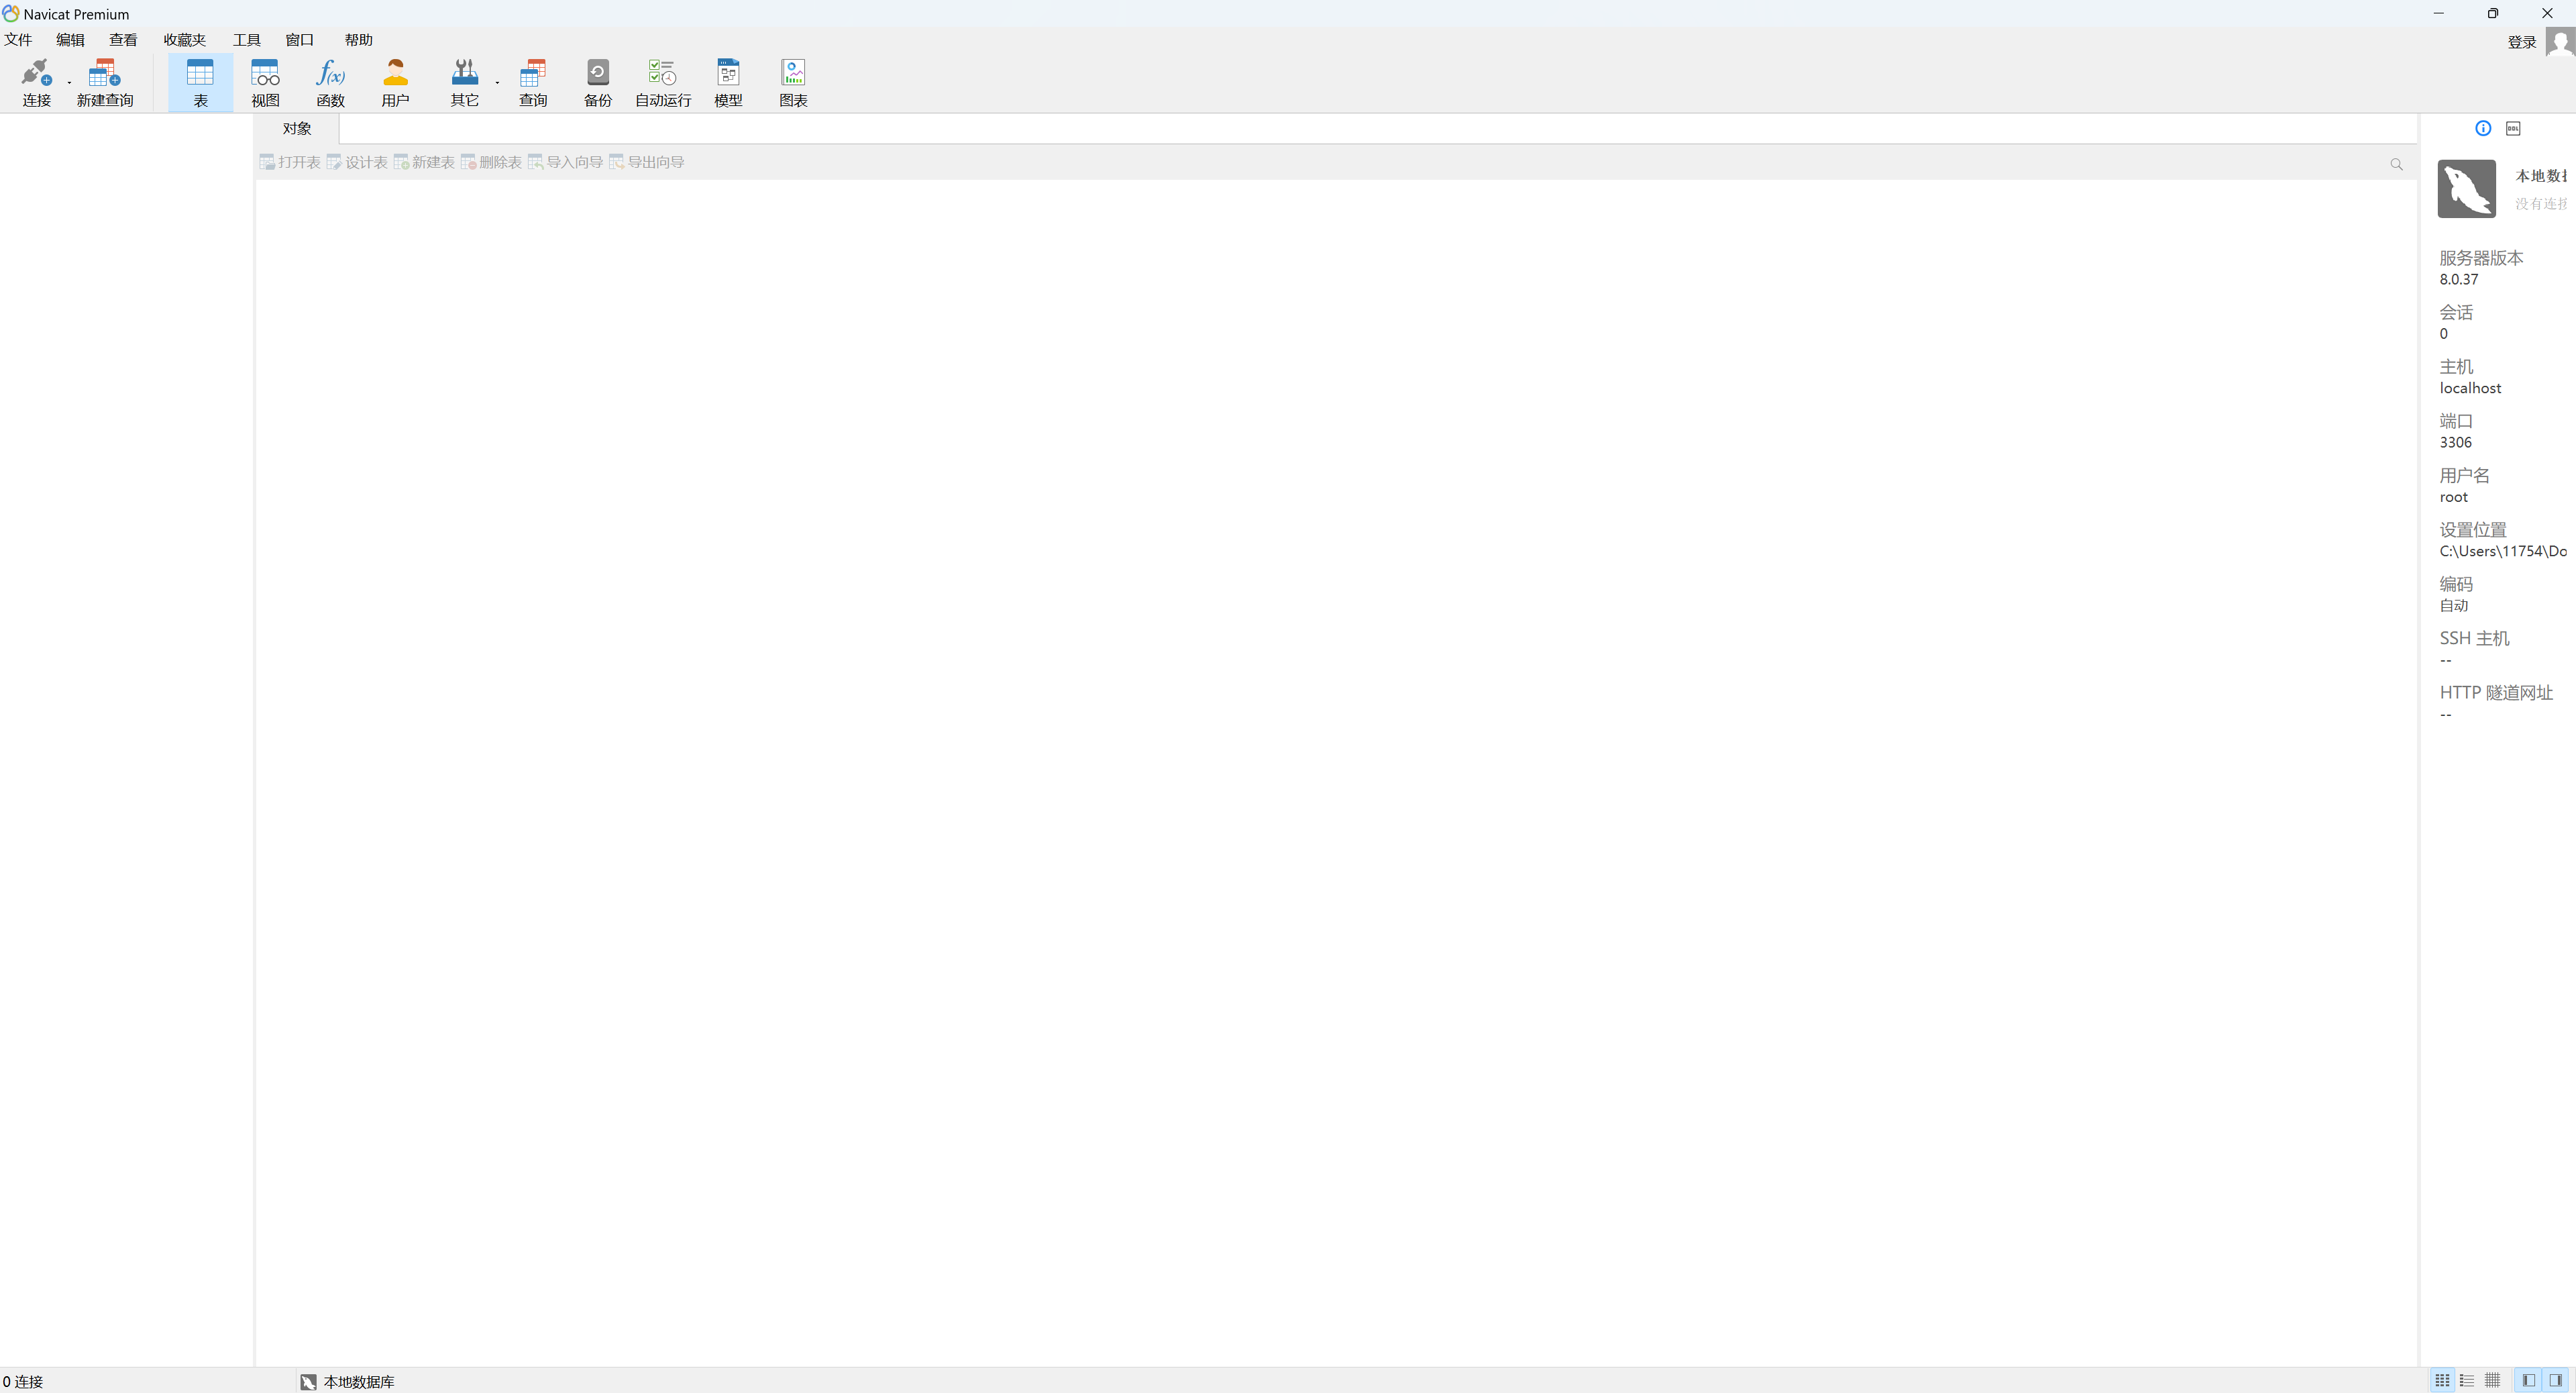Switch to the 对象 tab
Screen dimensions: 2576x1393
pyautogui.click(x=296, y=129)
